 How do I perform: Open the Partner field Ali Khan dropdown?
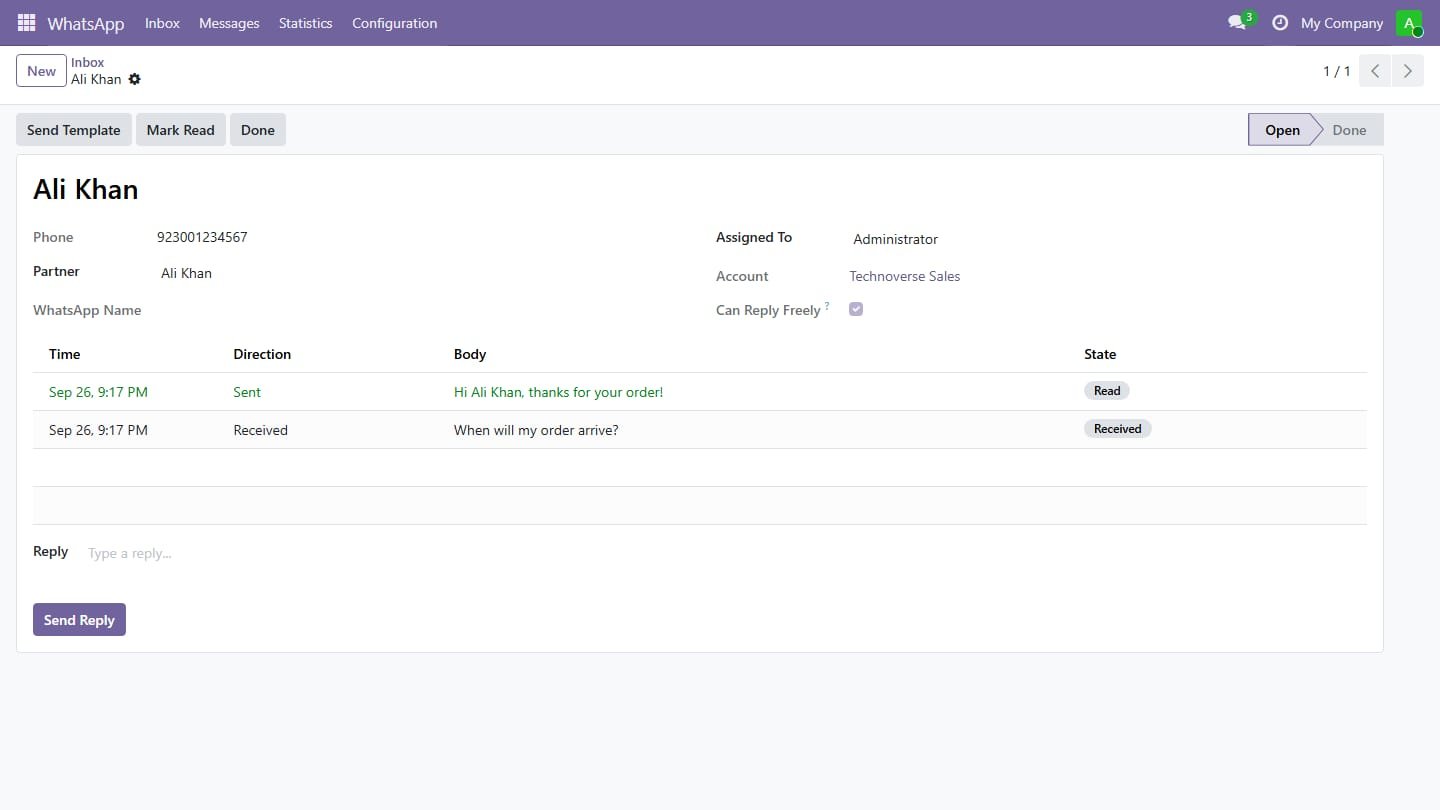tap(420, 273)
